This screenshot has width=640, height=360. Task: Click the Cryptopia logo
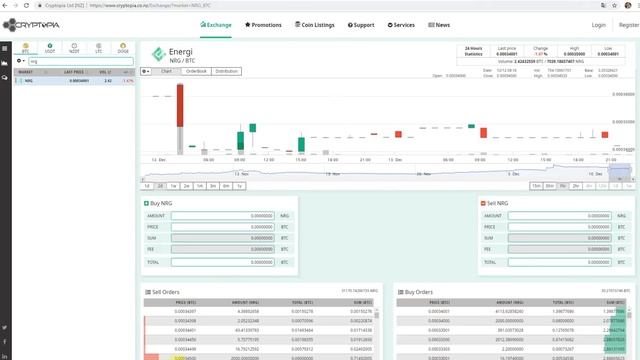31,25
